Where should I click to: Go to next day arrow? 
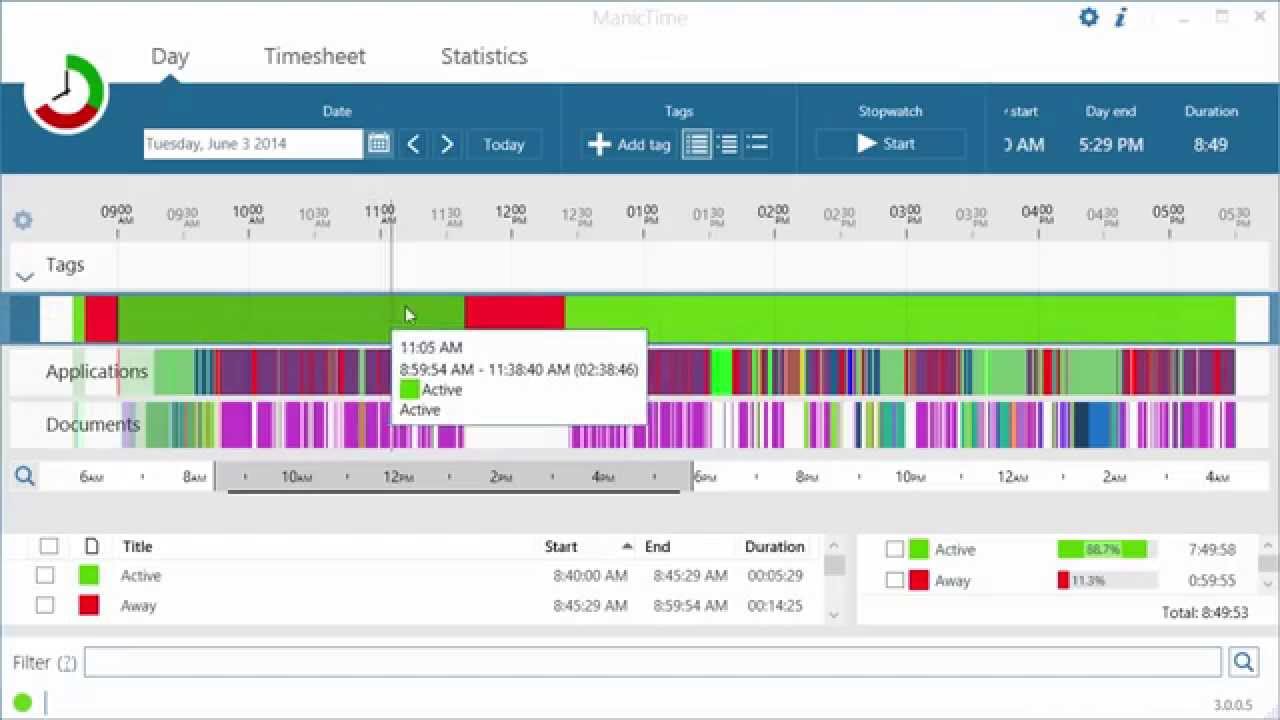click(x=447, y=144)
